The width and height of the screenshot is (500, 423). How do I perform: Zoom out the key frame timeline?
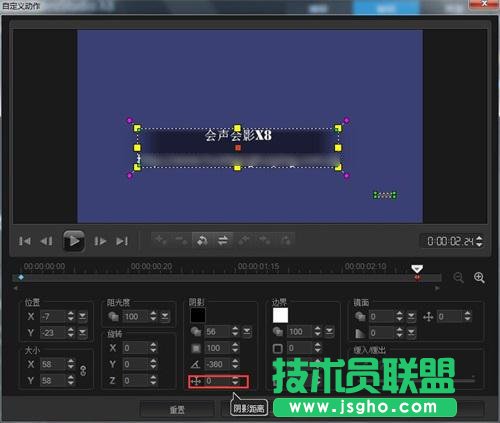[x=459, y=277]
